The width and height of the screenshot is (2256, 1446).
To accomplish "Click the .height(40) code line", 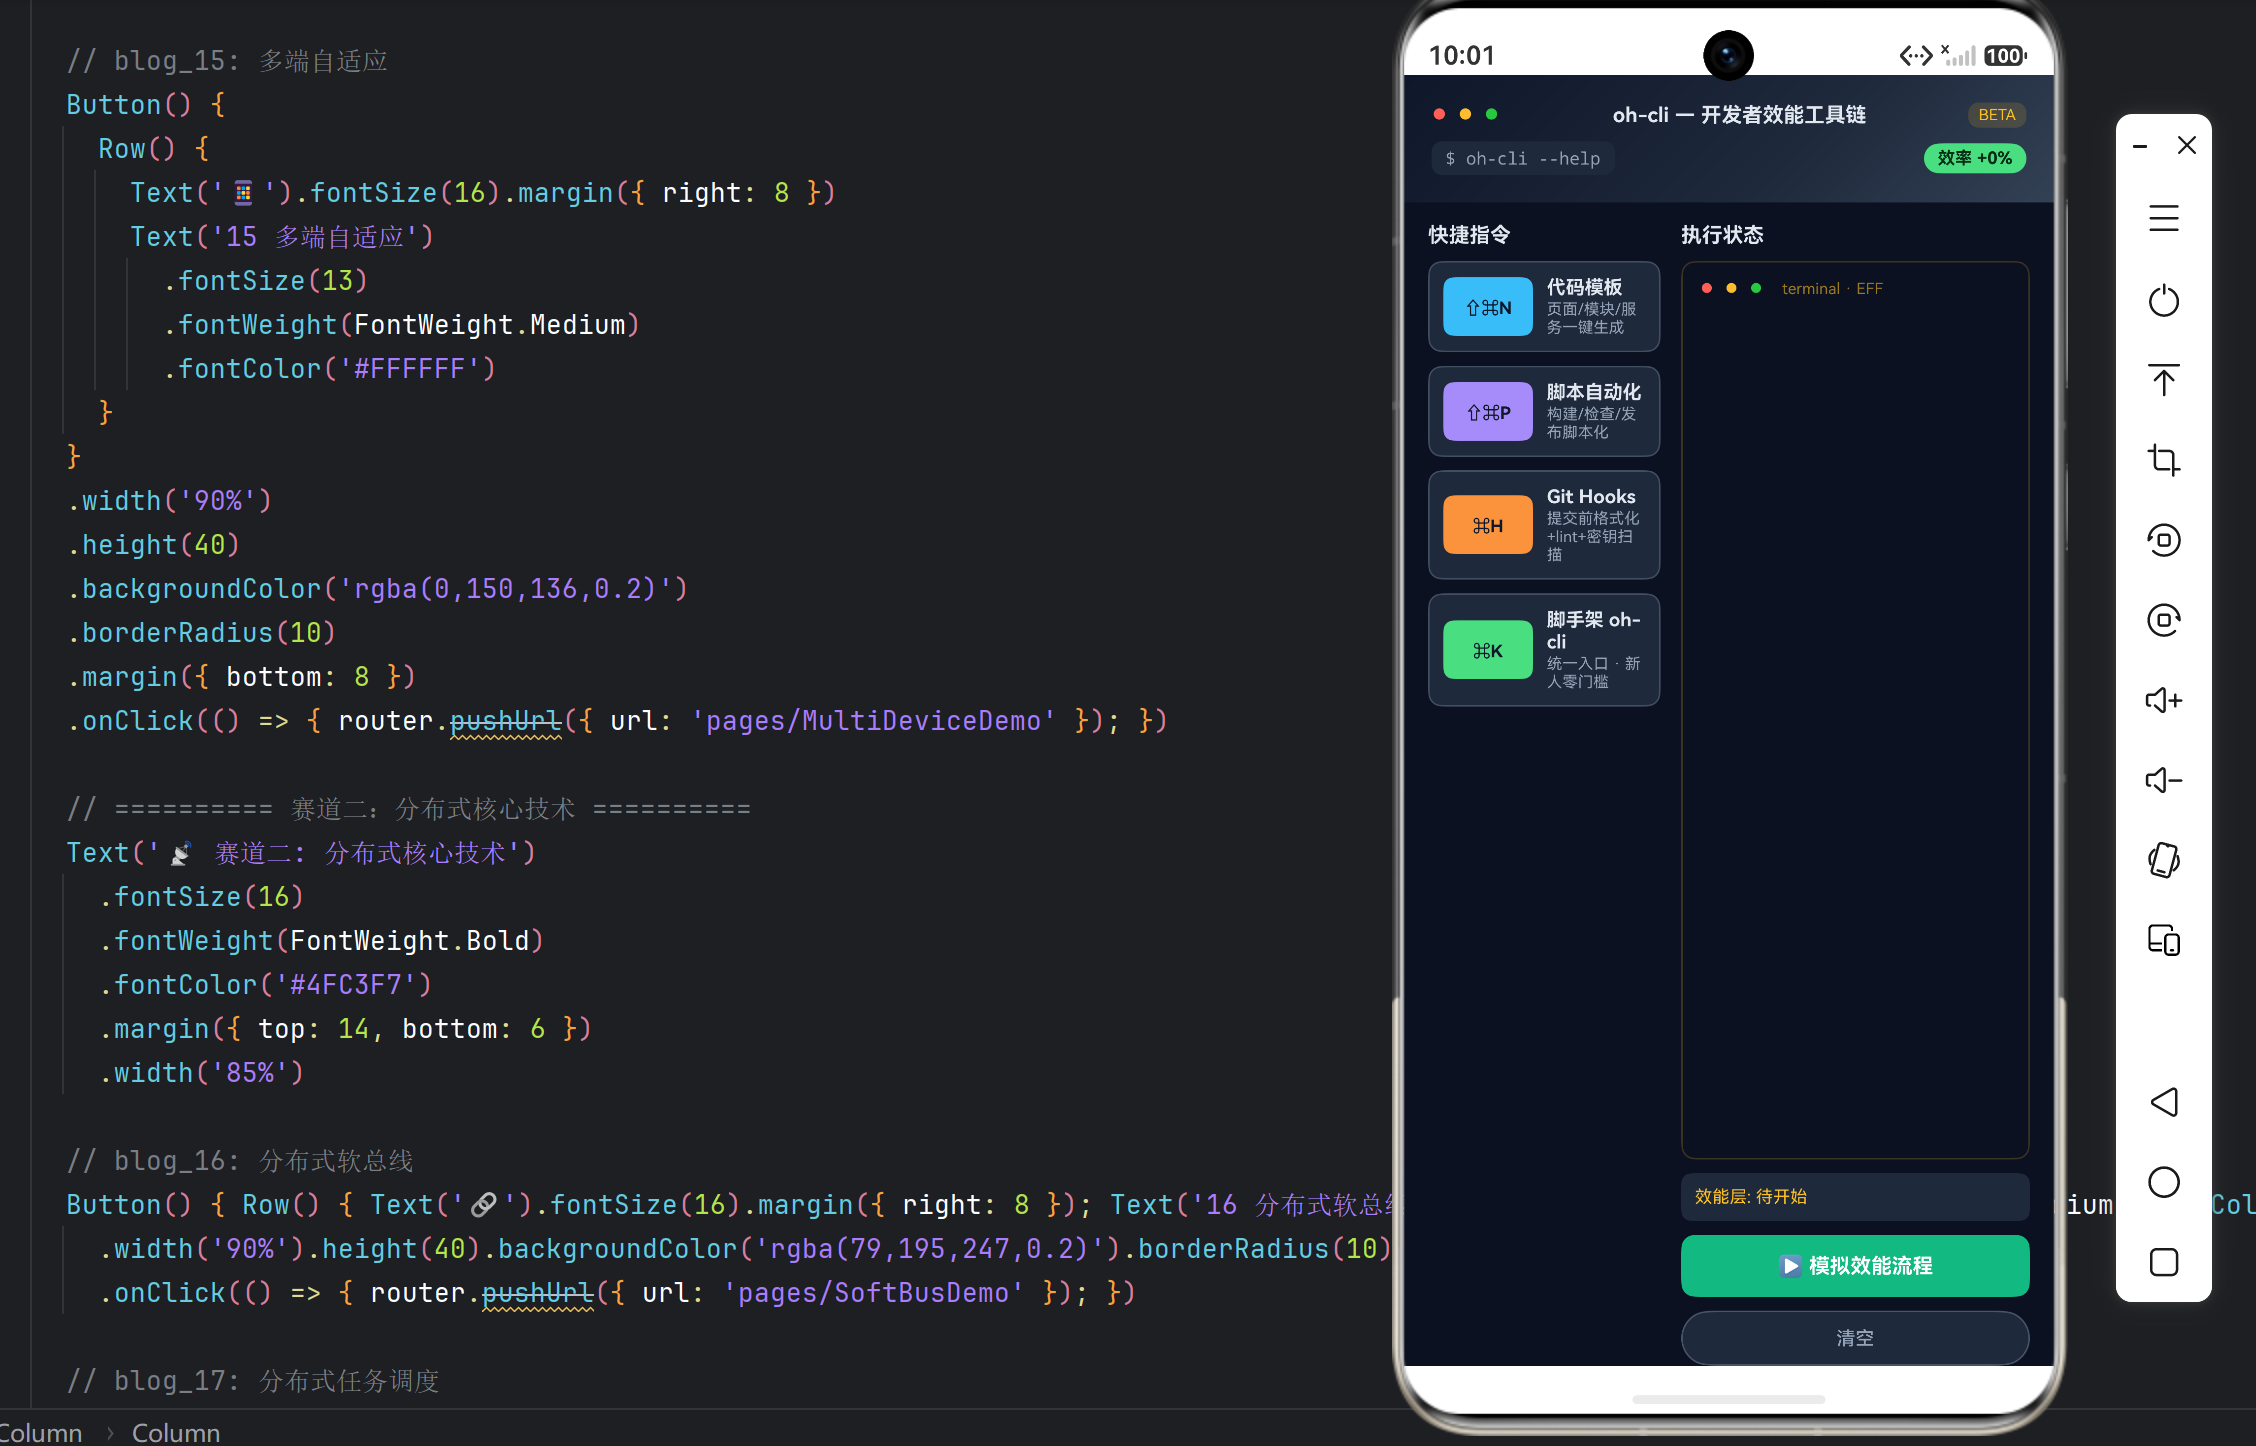I will (153, 545).
